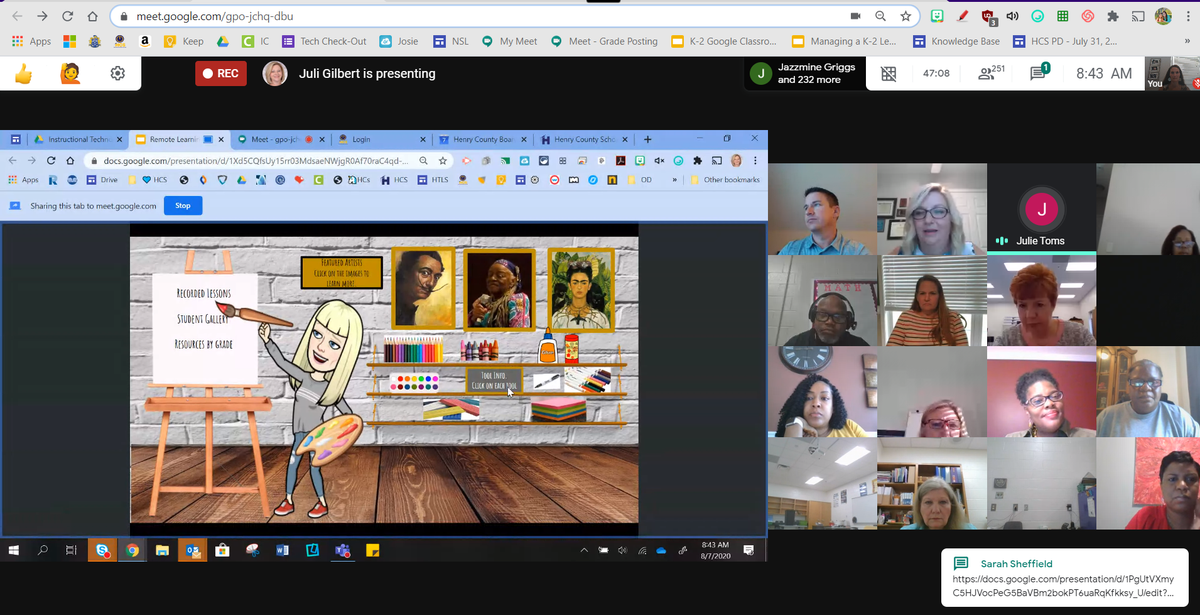Open the Chrome Extensions puzzle icon
Screen dimensions: 1200x615
click(x=1112, y=16)
